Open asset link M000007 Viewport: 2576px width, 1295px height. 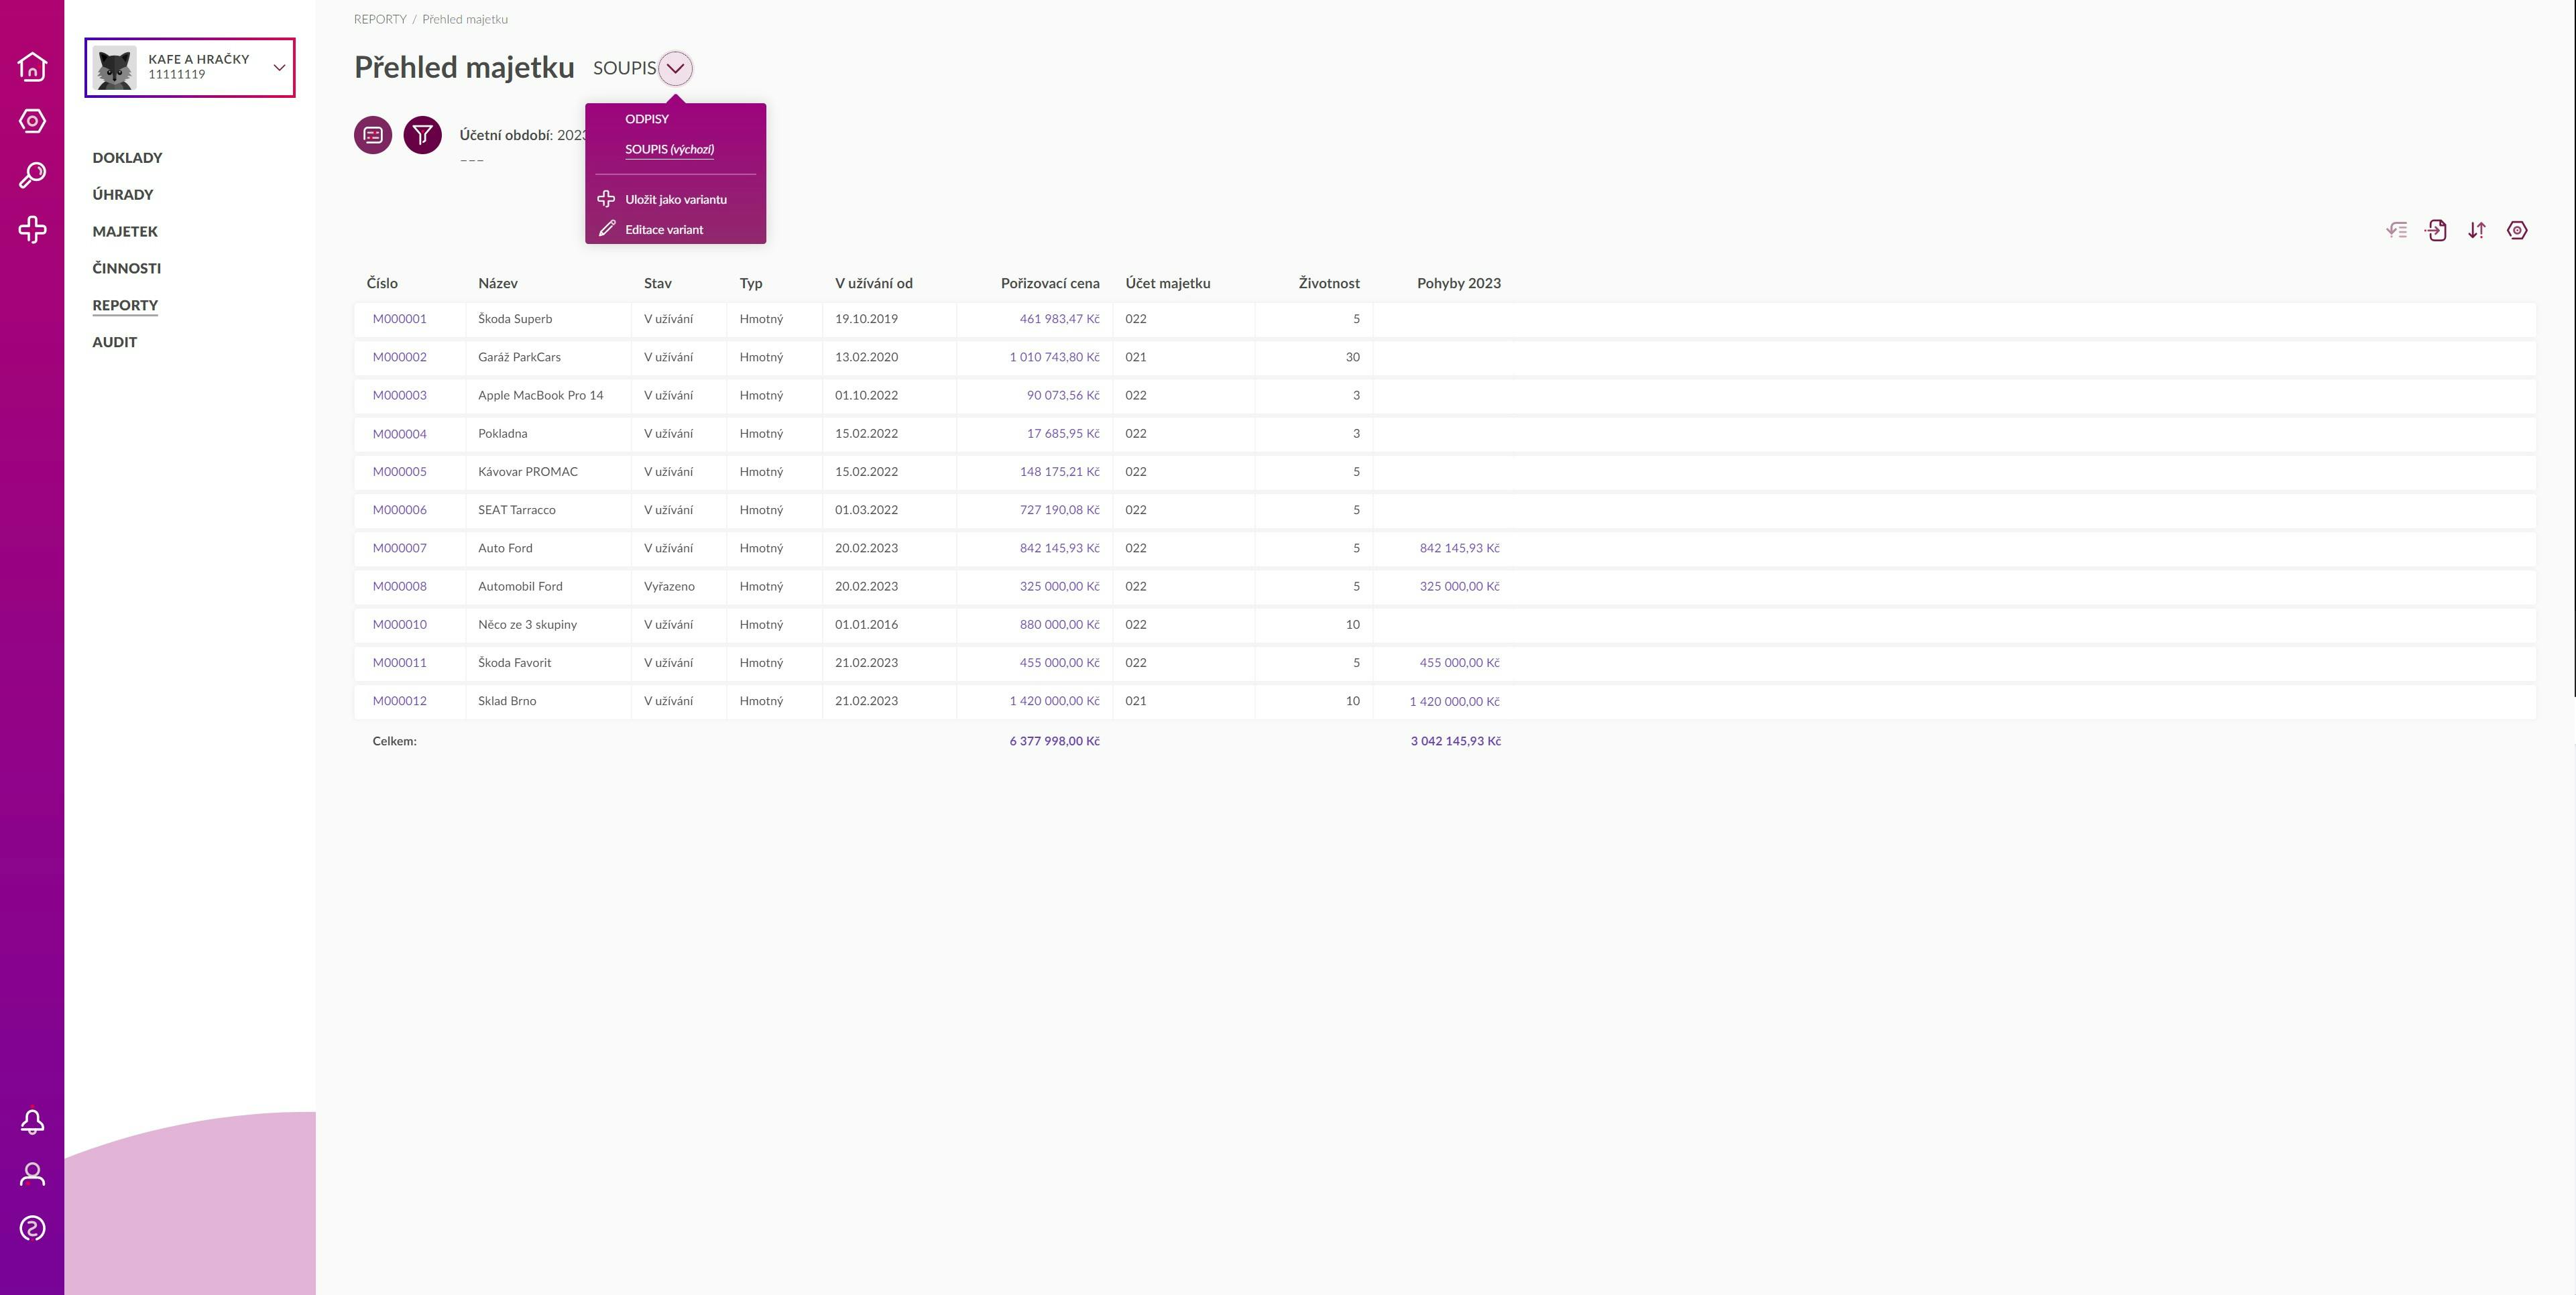399,548
